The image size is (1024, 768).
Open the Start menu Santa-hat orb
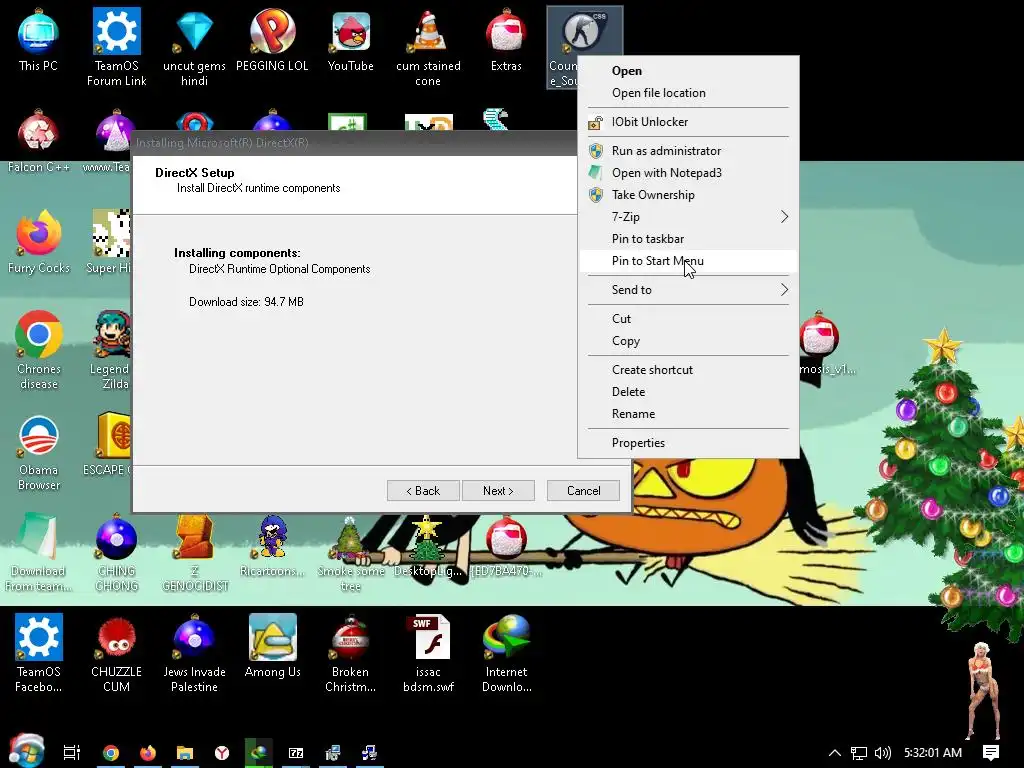[x=27, y=751]
